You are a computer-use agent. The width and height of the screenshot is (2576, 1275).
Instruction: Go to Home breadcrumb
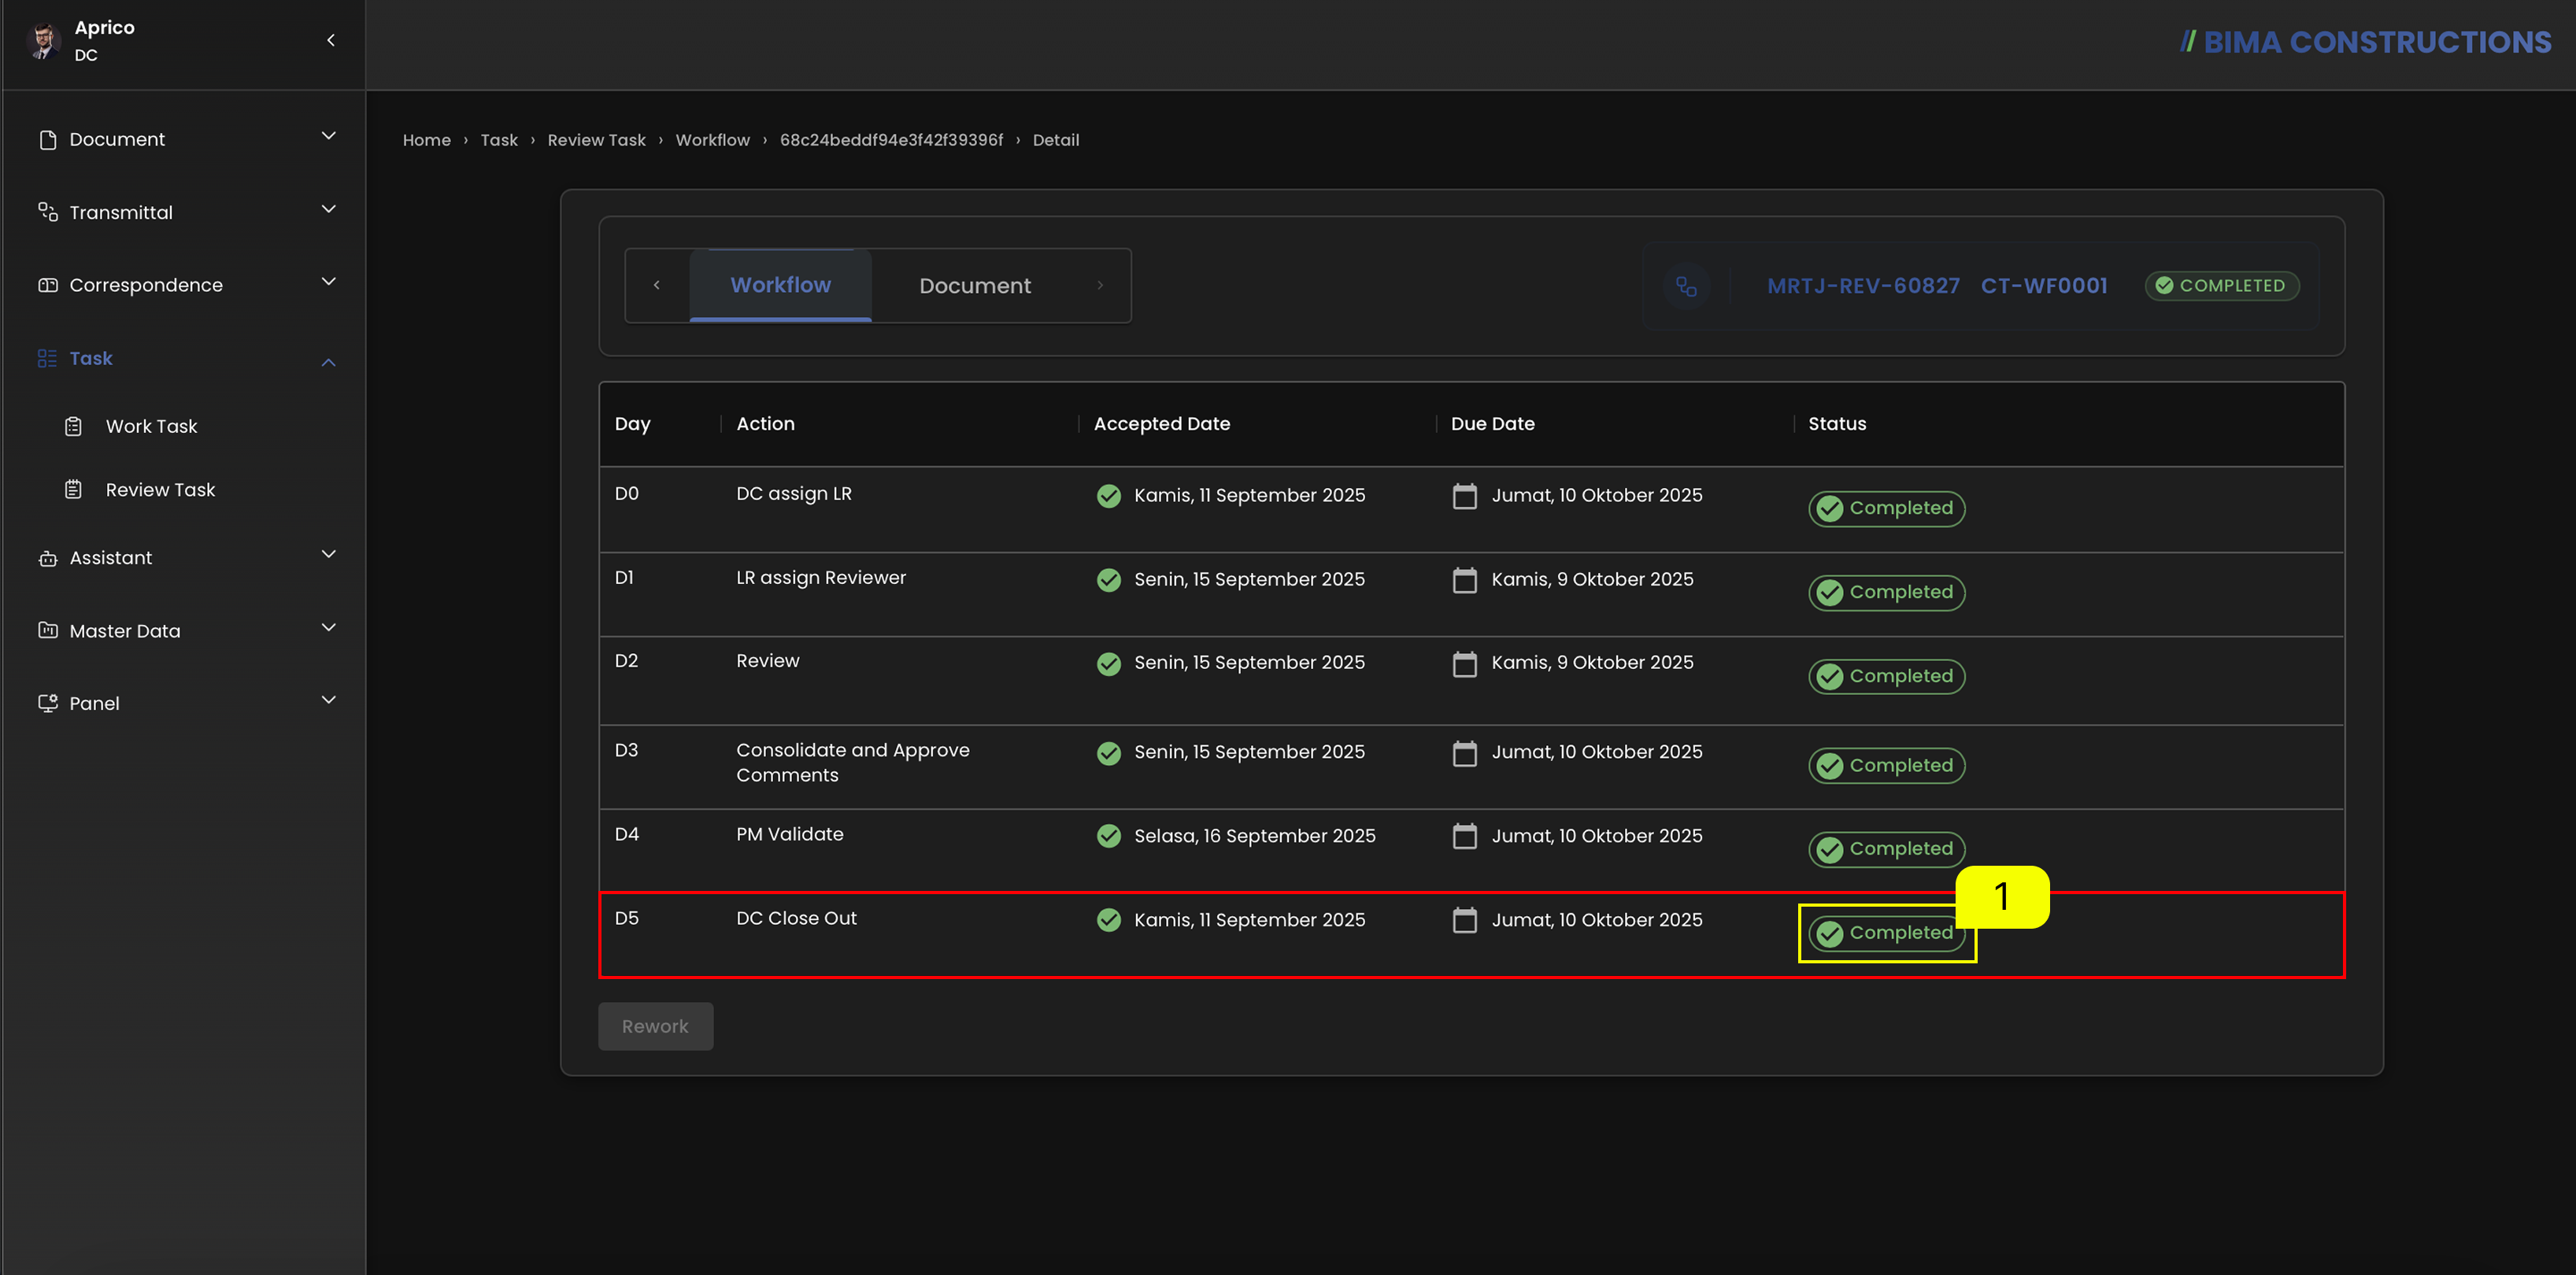tap(426, 140)
